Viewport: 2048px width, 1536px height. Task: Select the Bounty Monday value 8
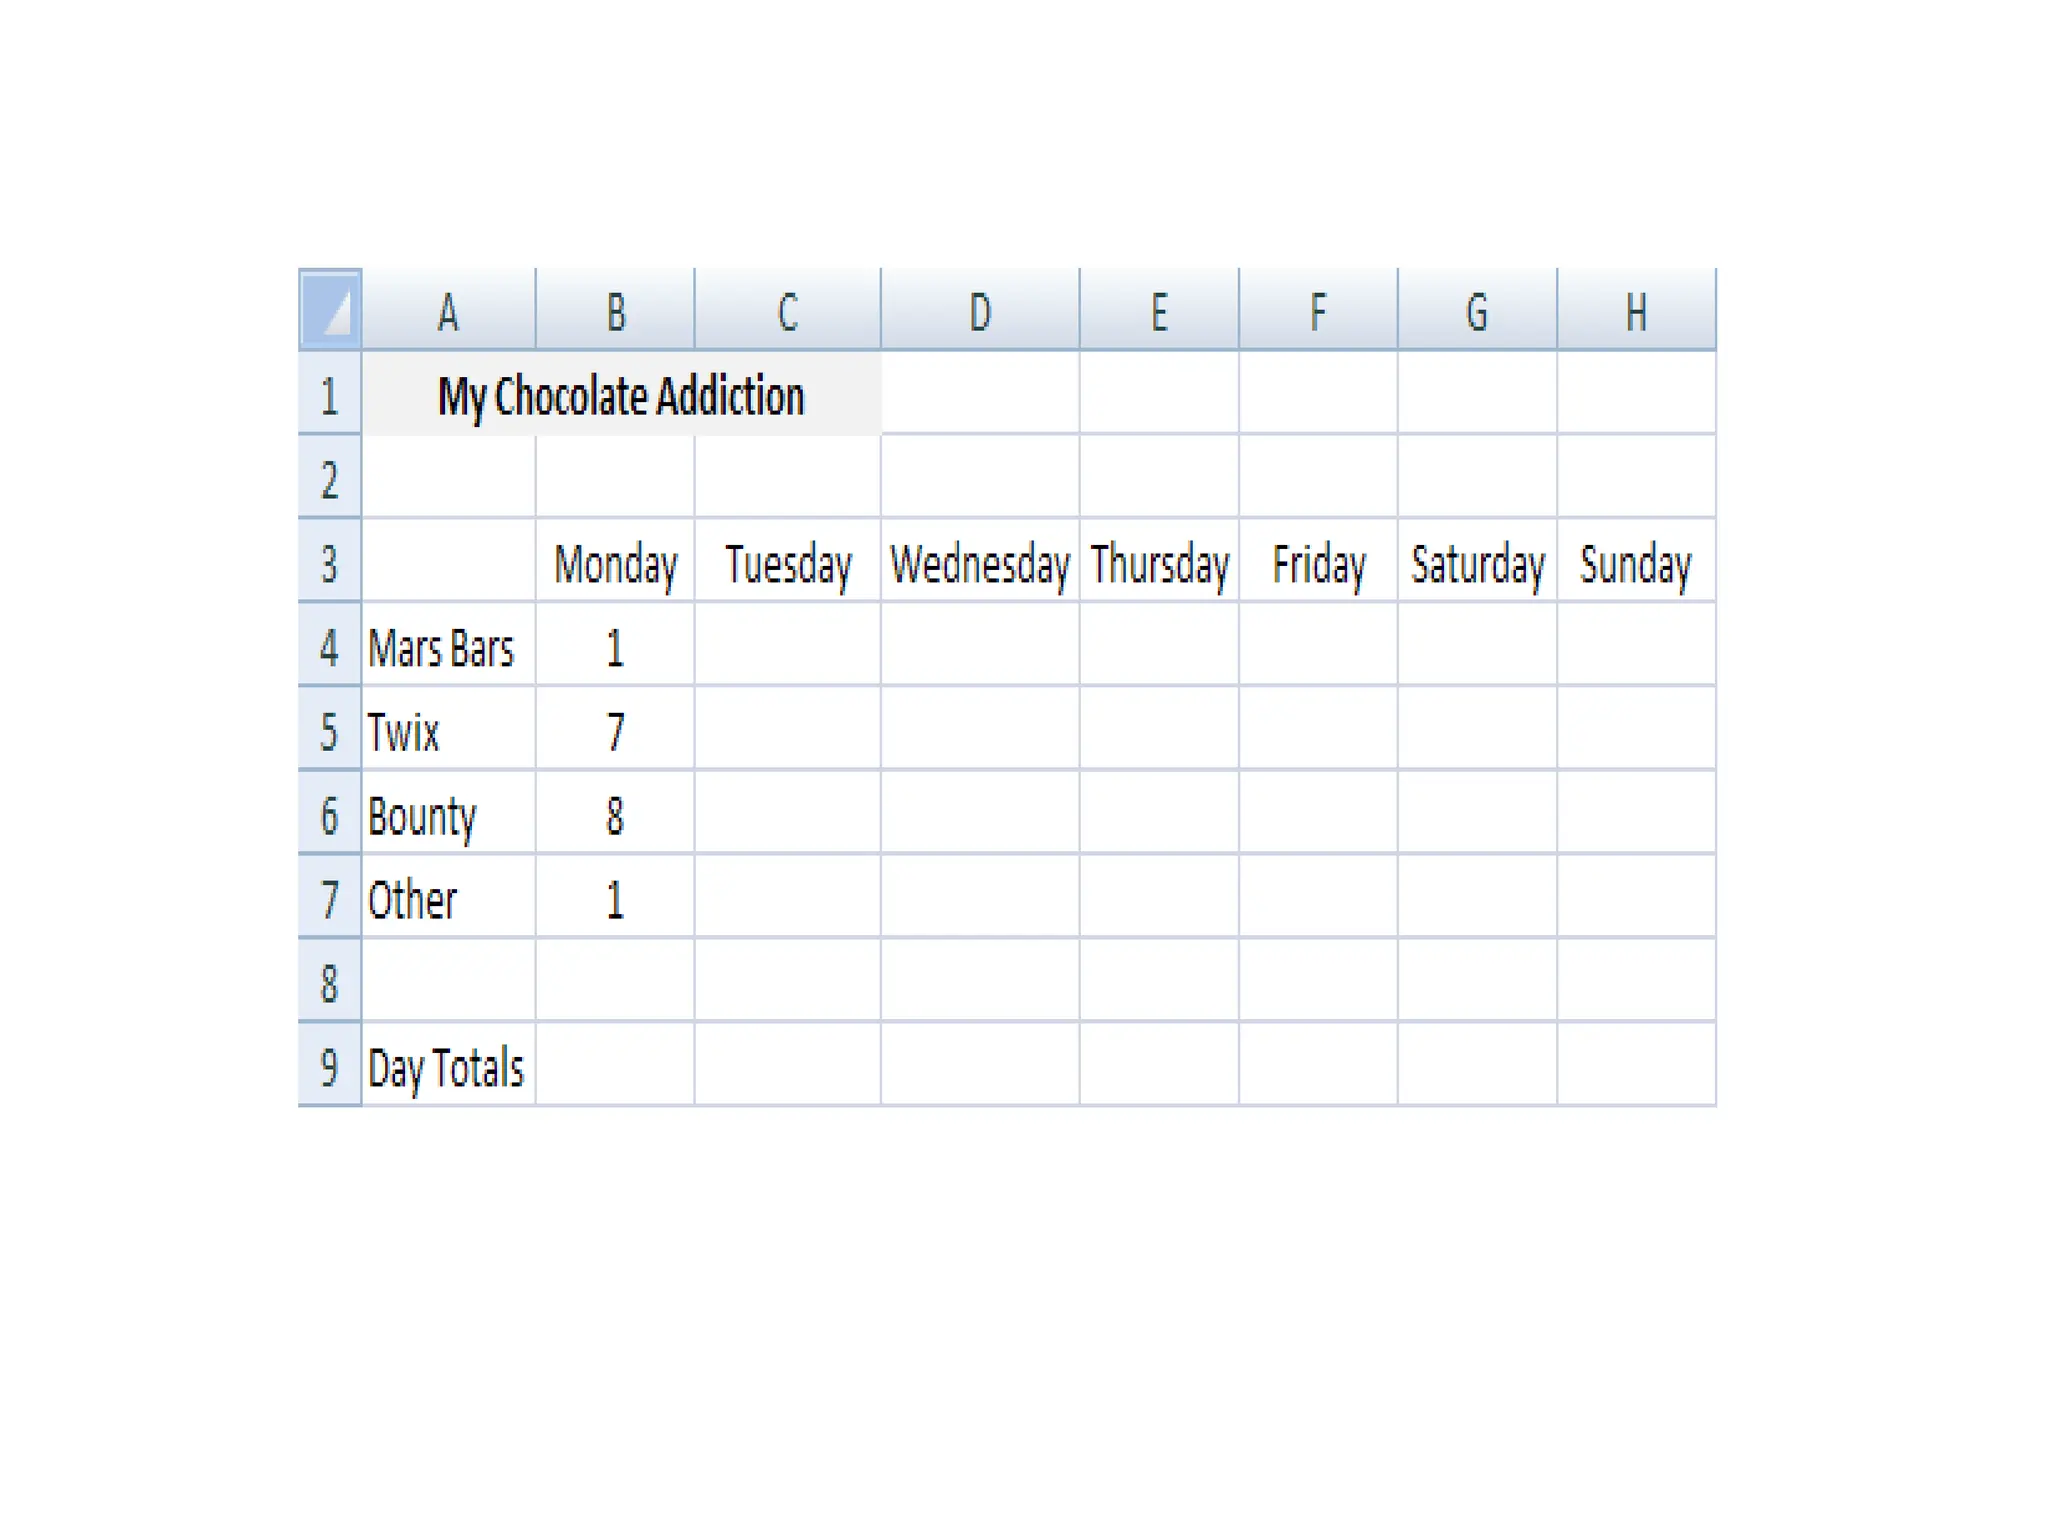pos(615,815)
